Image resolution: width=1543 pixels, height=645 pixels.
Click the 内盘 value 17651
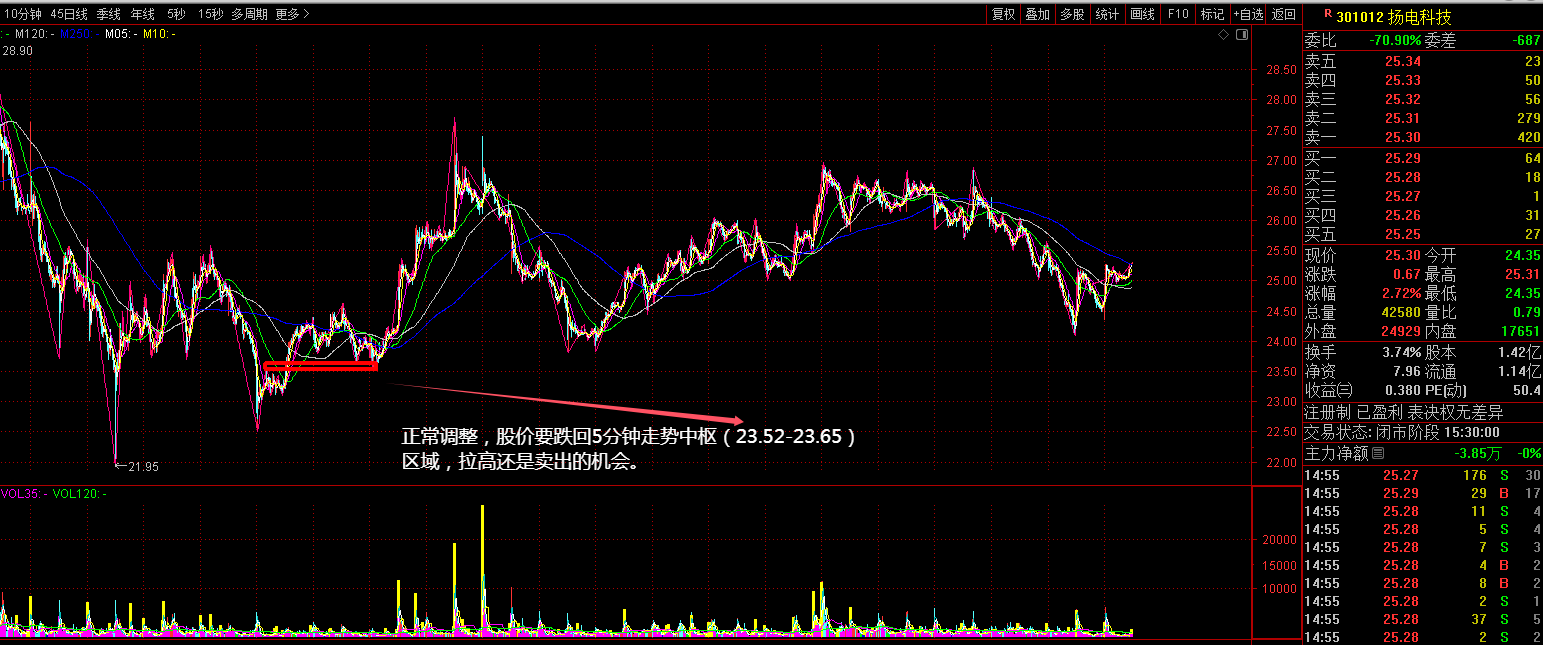click(1522, 331)
